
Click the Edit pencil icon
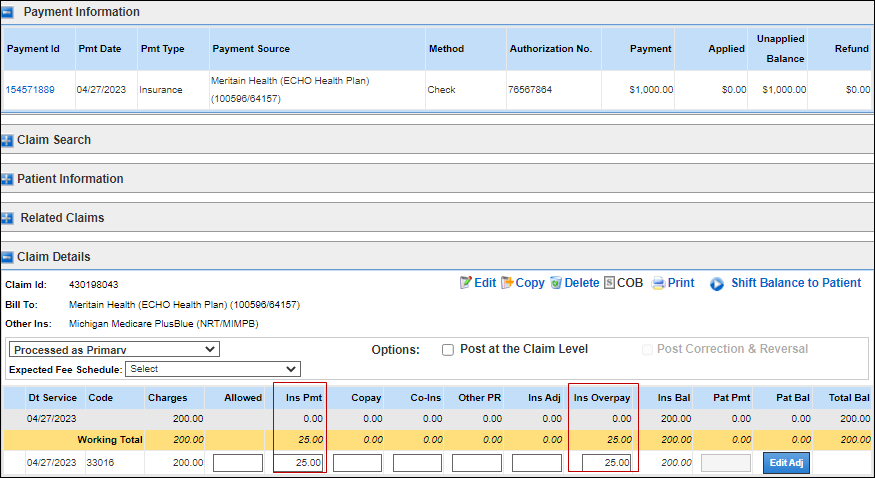click(465, 283)
